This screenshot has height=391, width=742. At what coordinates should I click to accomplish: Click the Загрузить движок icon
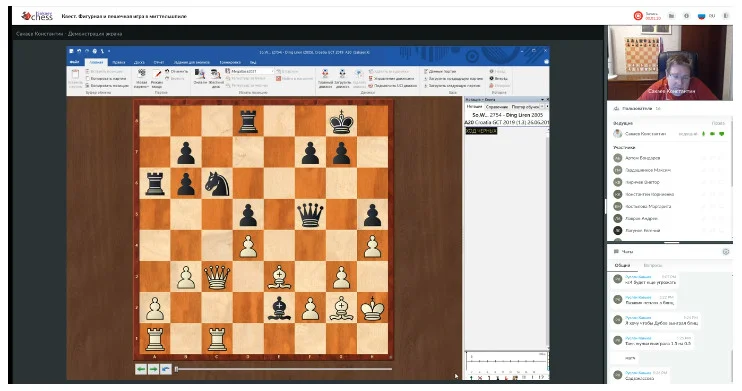pyautogui.click(x=342, y=73)
